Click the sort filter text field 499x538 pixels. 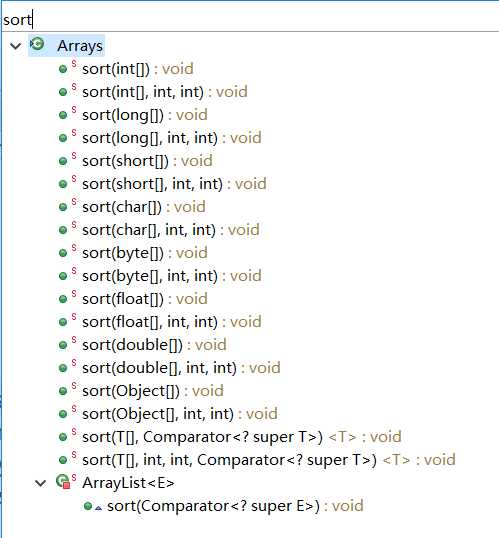(250, 20)
